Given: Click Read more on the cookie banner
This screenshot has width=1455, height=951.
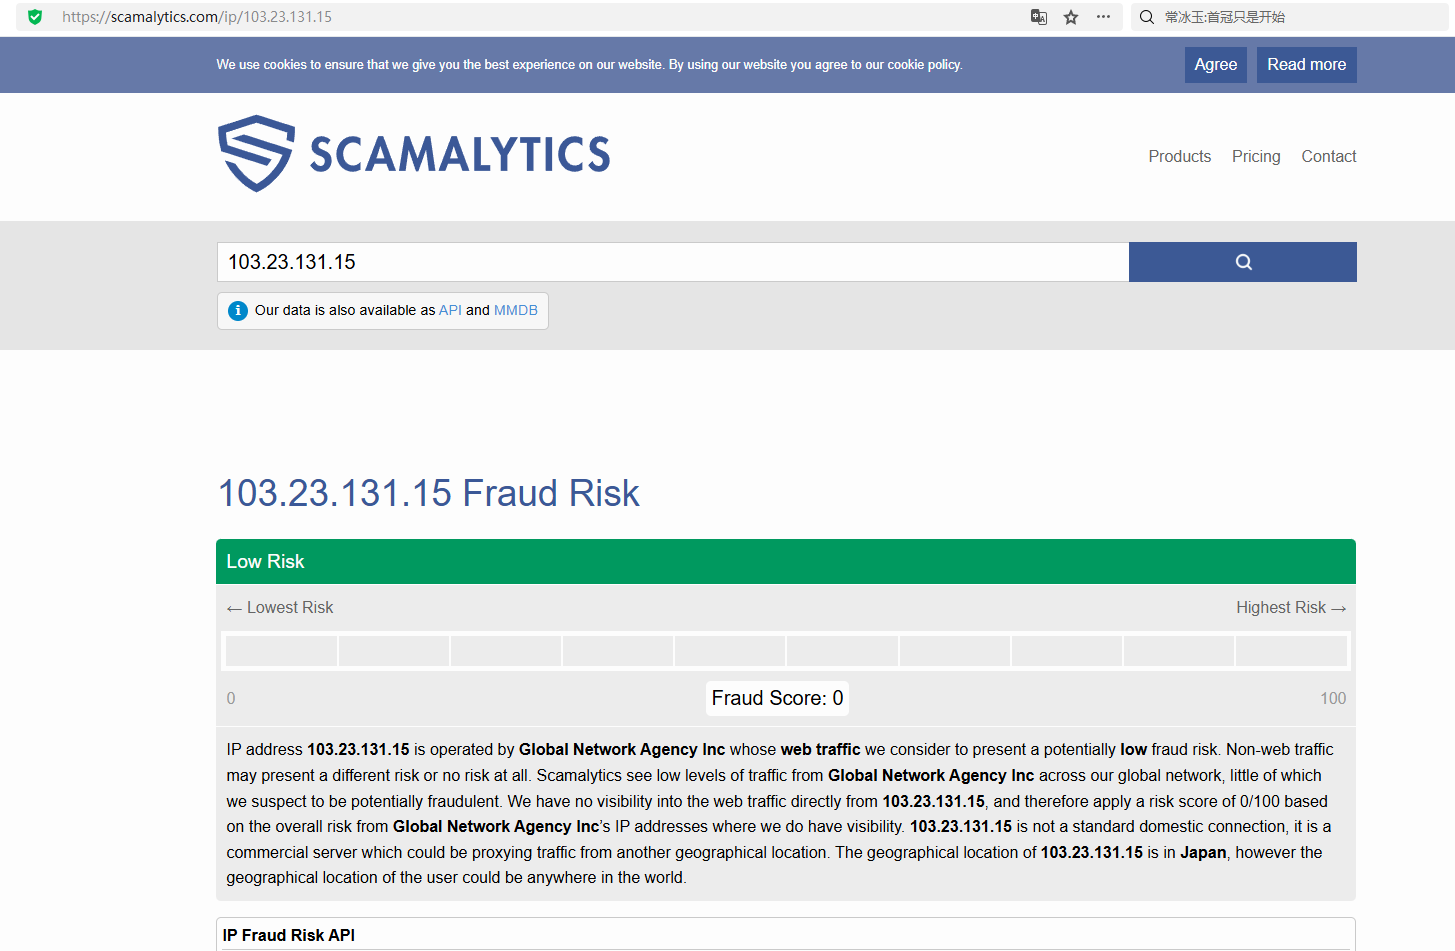Looking at the screenshot, I should click(x=1307, y=65).
